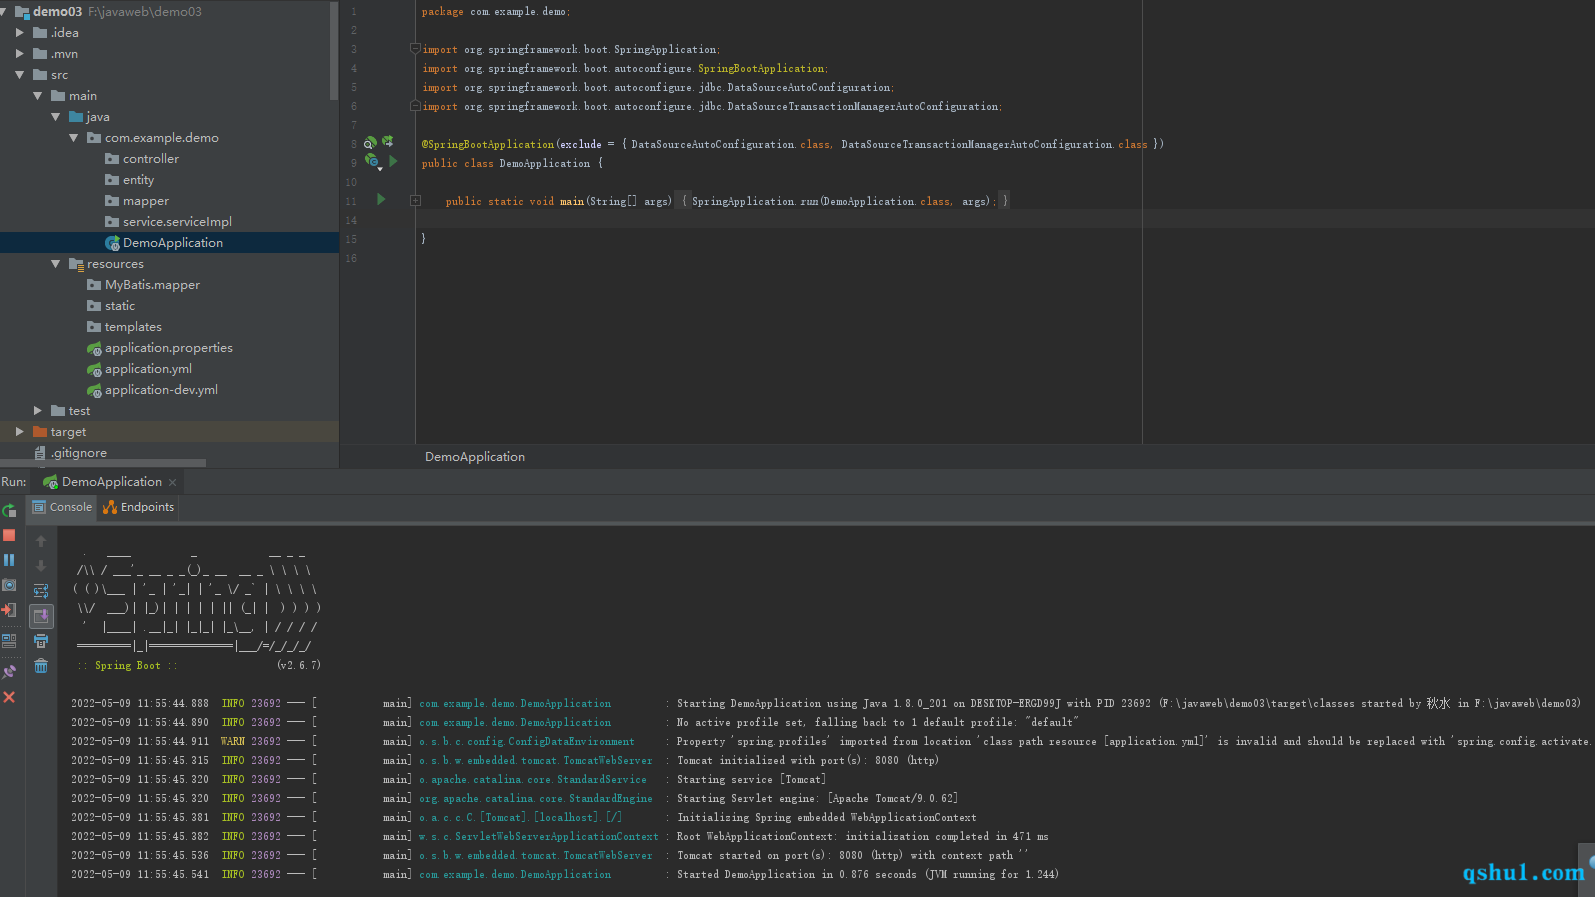The height and width of the screenshot is (897, 1595).
Task: Collapse the demo03 project root
Action: click(x=4, y=11)
